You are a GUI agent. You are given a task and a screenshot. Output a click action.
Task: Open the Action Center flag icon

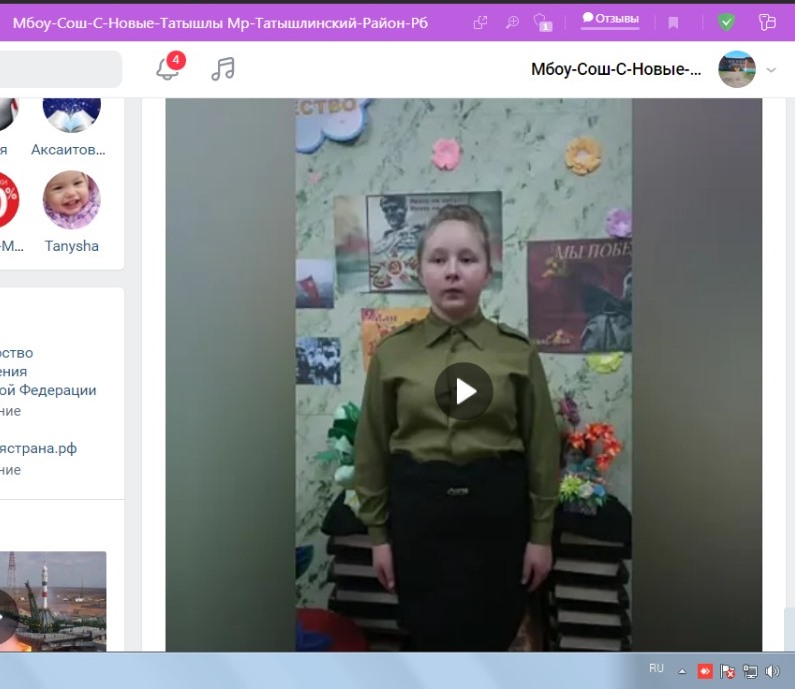pyautogui.click(x=727, y=672)
